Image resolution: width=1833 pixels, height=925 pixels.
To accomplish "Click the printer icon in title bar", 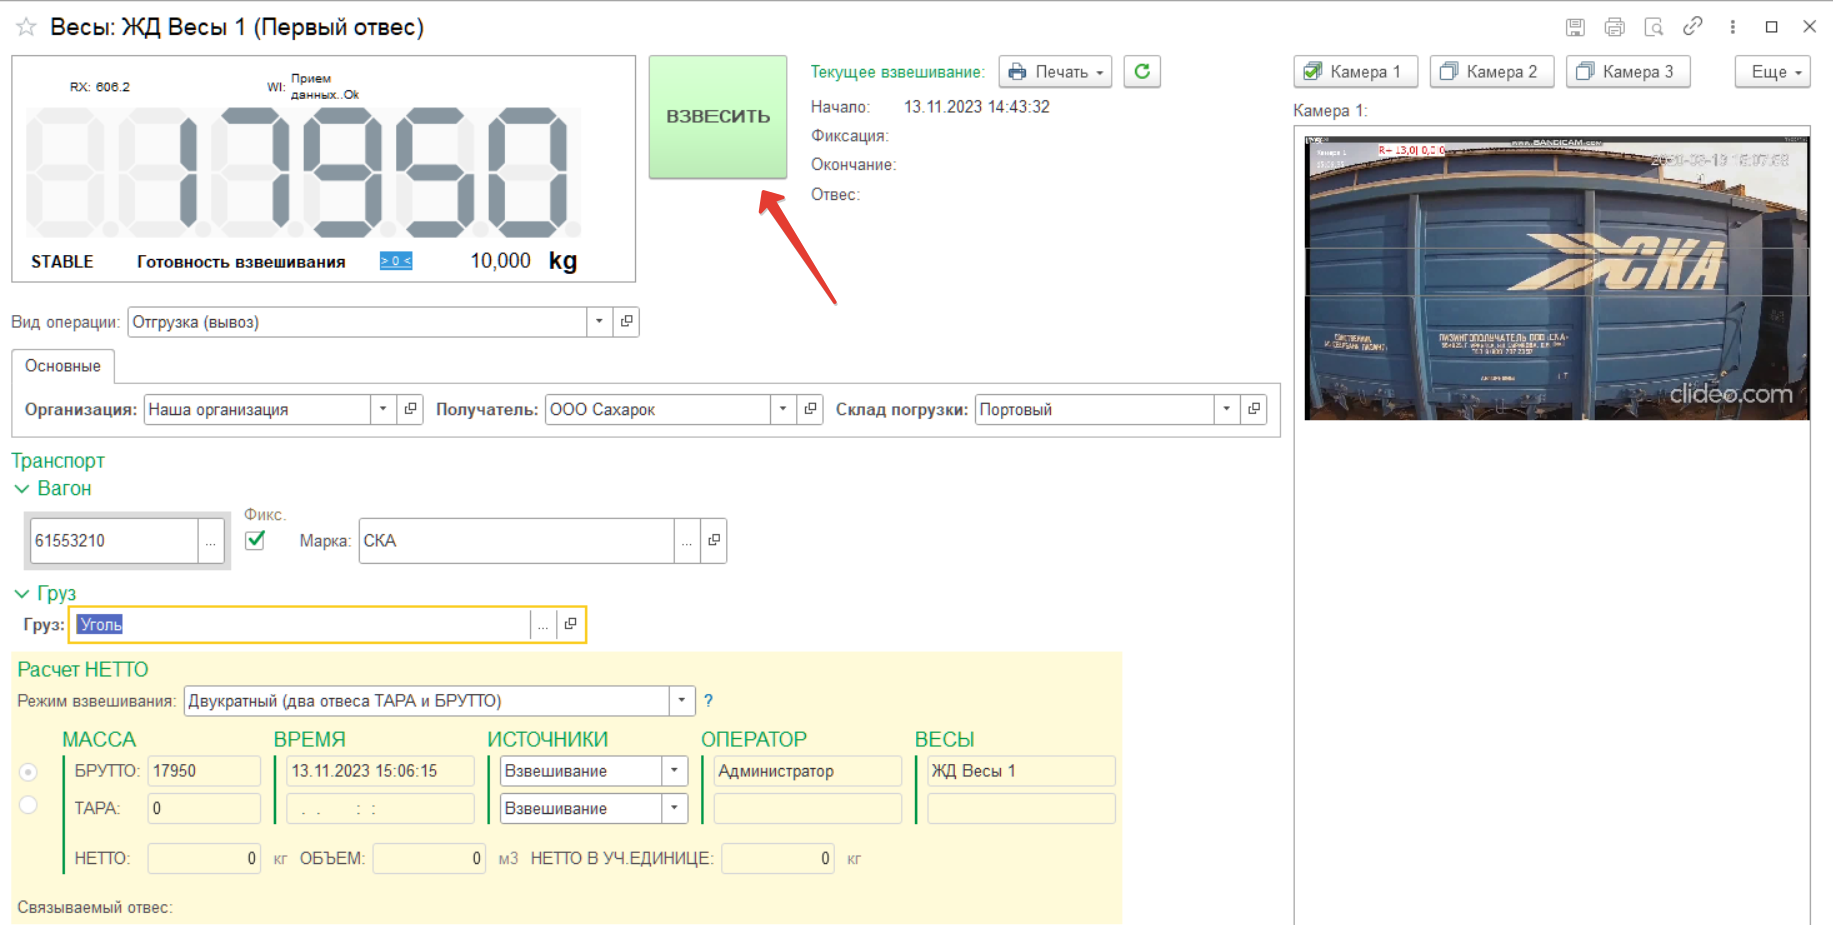I will pos(1614,27).
